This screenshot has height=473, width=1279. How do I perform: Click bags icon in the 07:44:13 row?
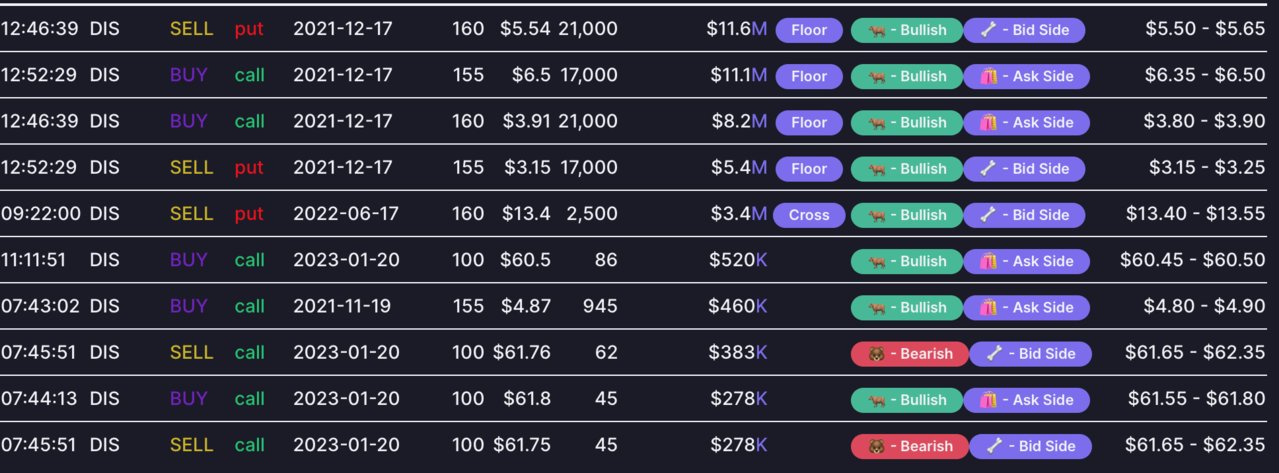pos(988,400)
